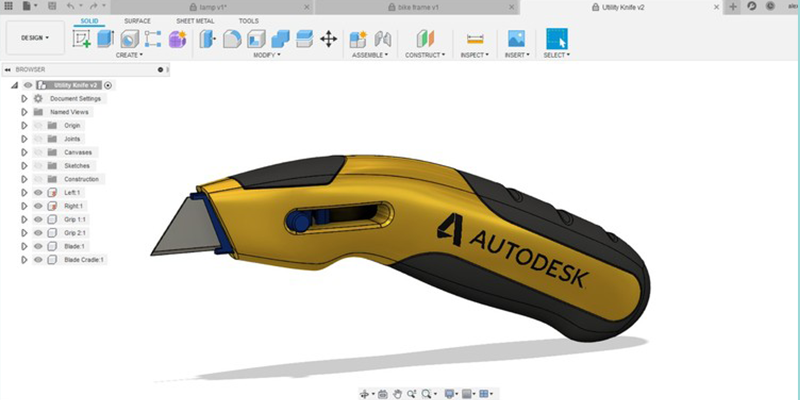Expand the Blade Cradle:1 component

point(24,260)
